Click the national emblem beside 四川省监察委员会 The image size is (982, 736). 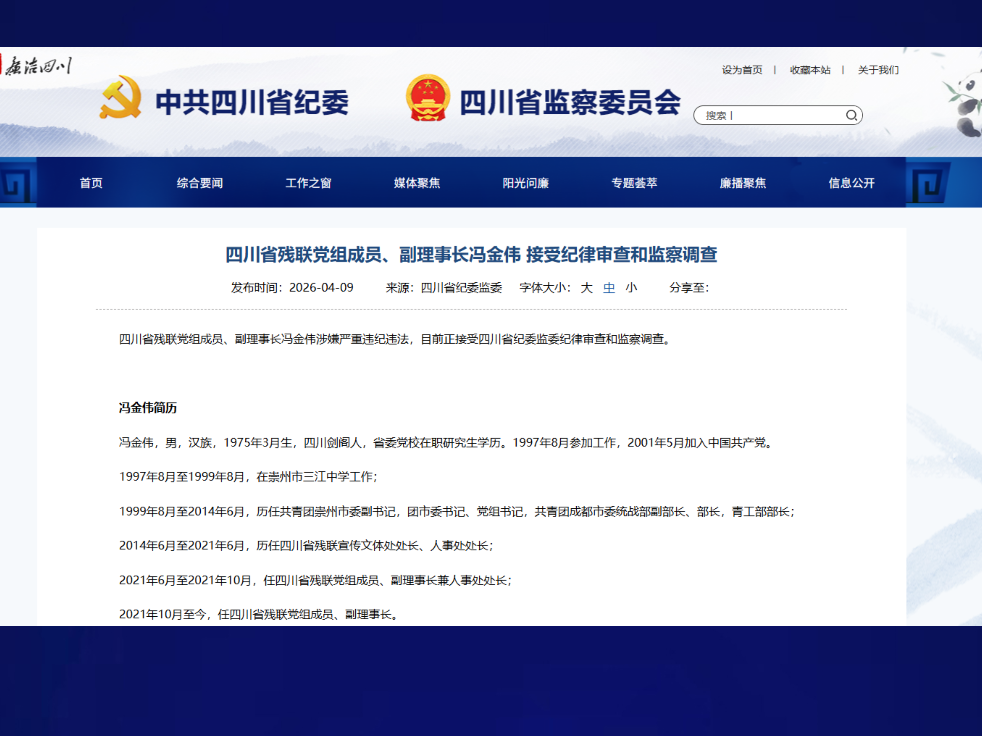[x=428, y=99]
